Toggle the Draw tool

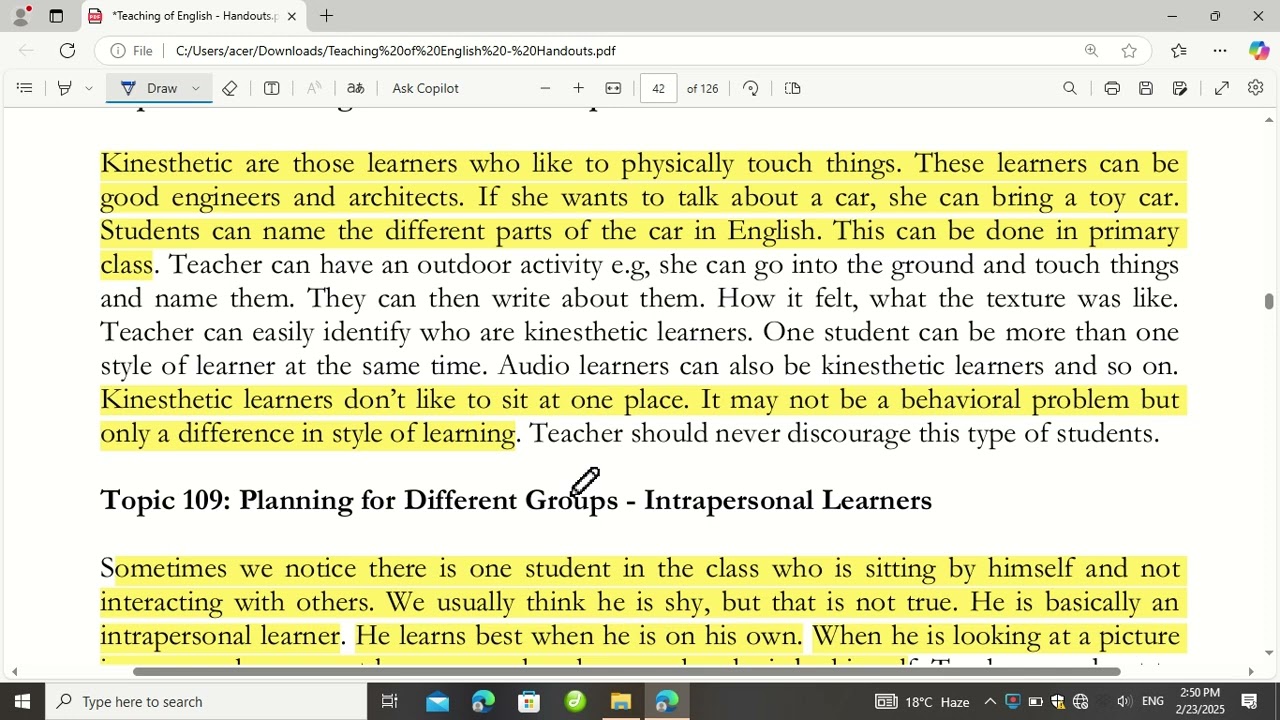(150, 88)
